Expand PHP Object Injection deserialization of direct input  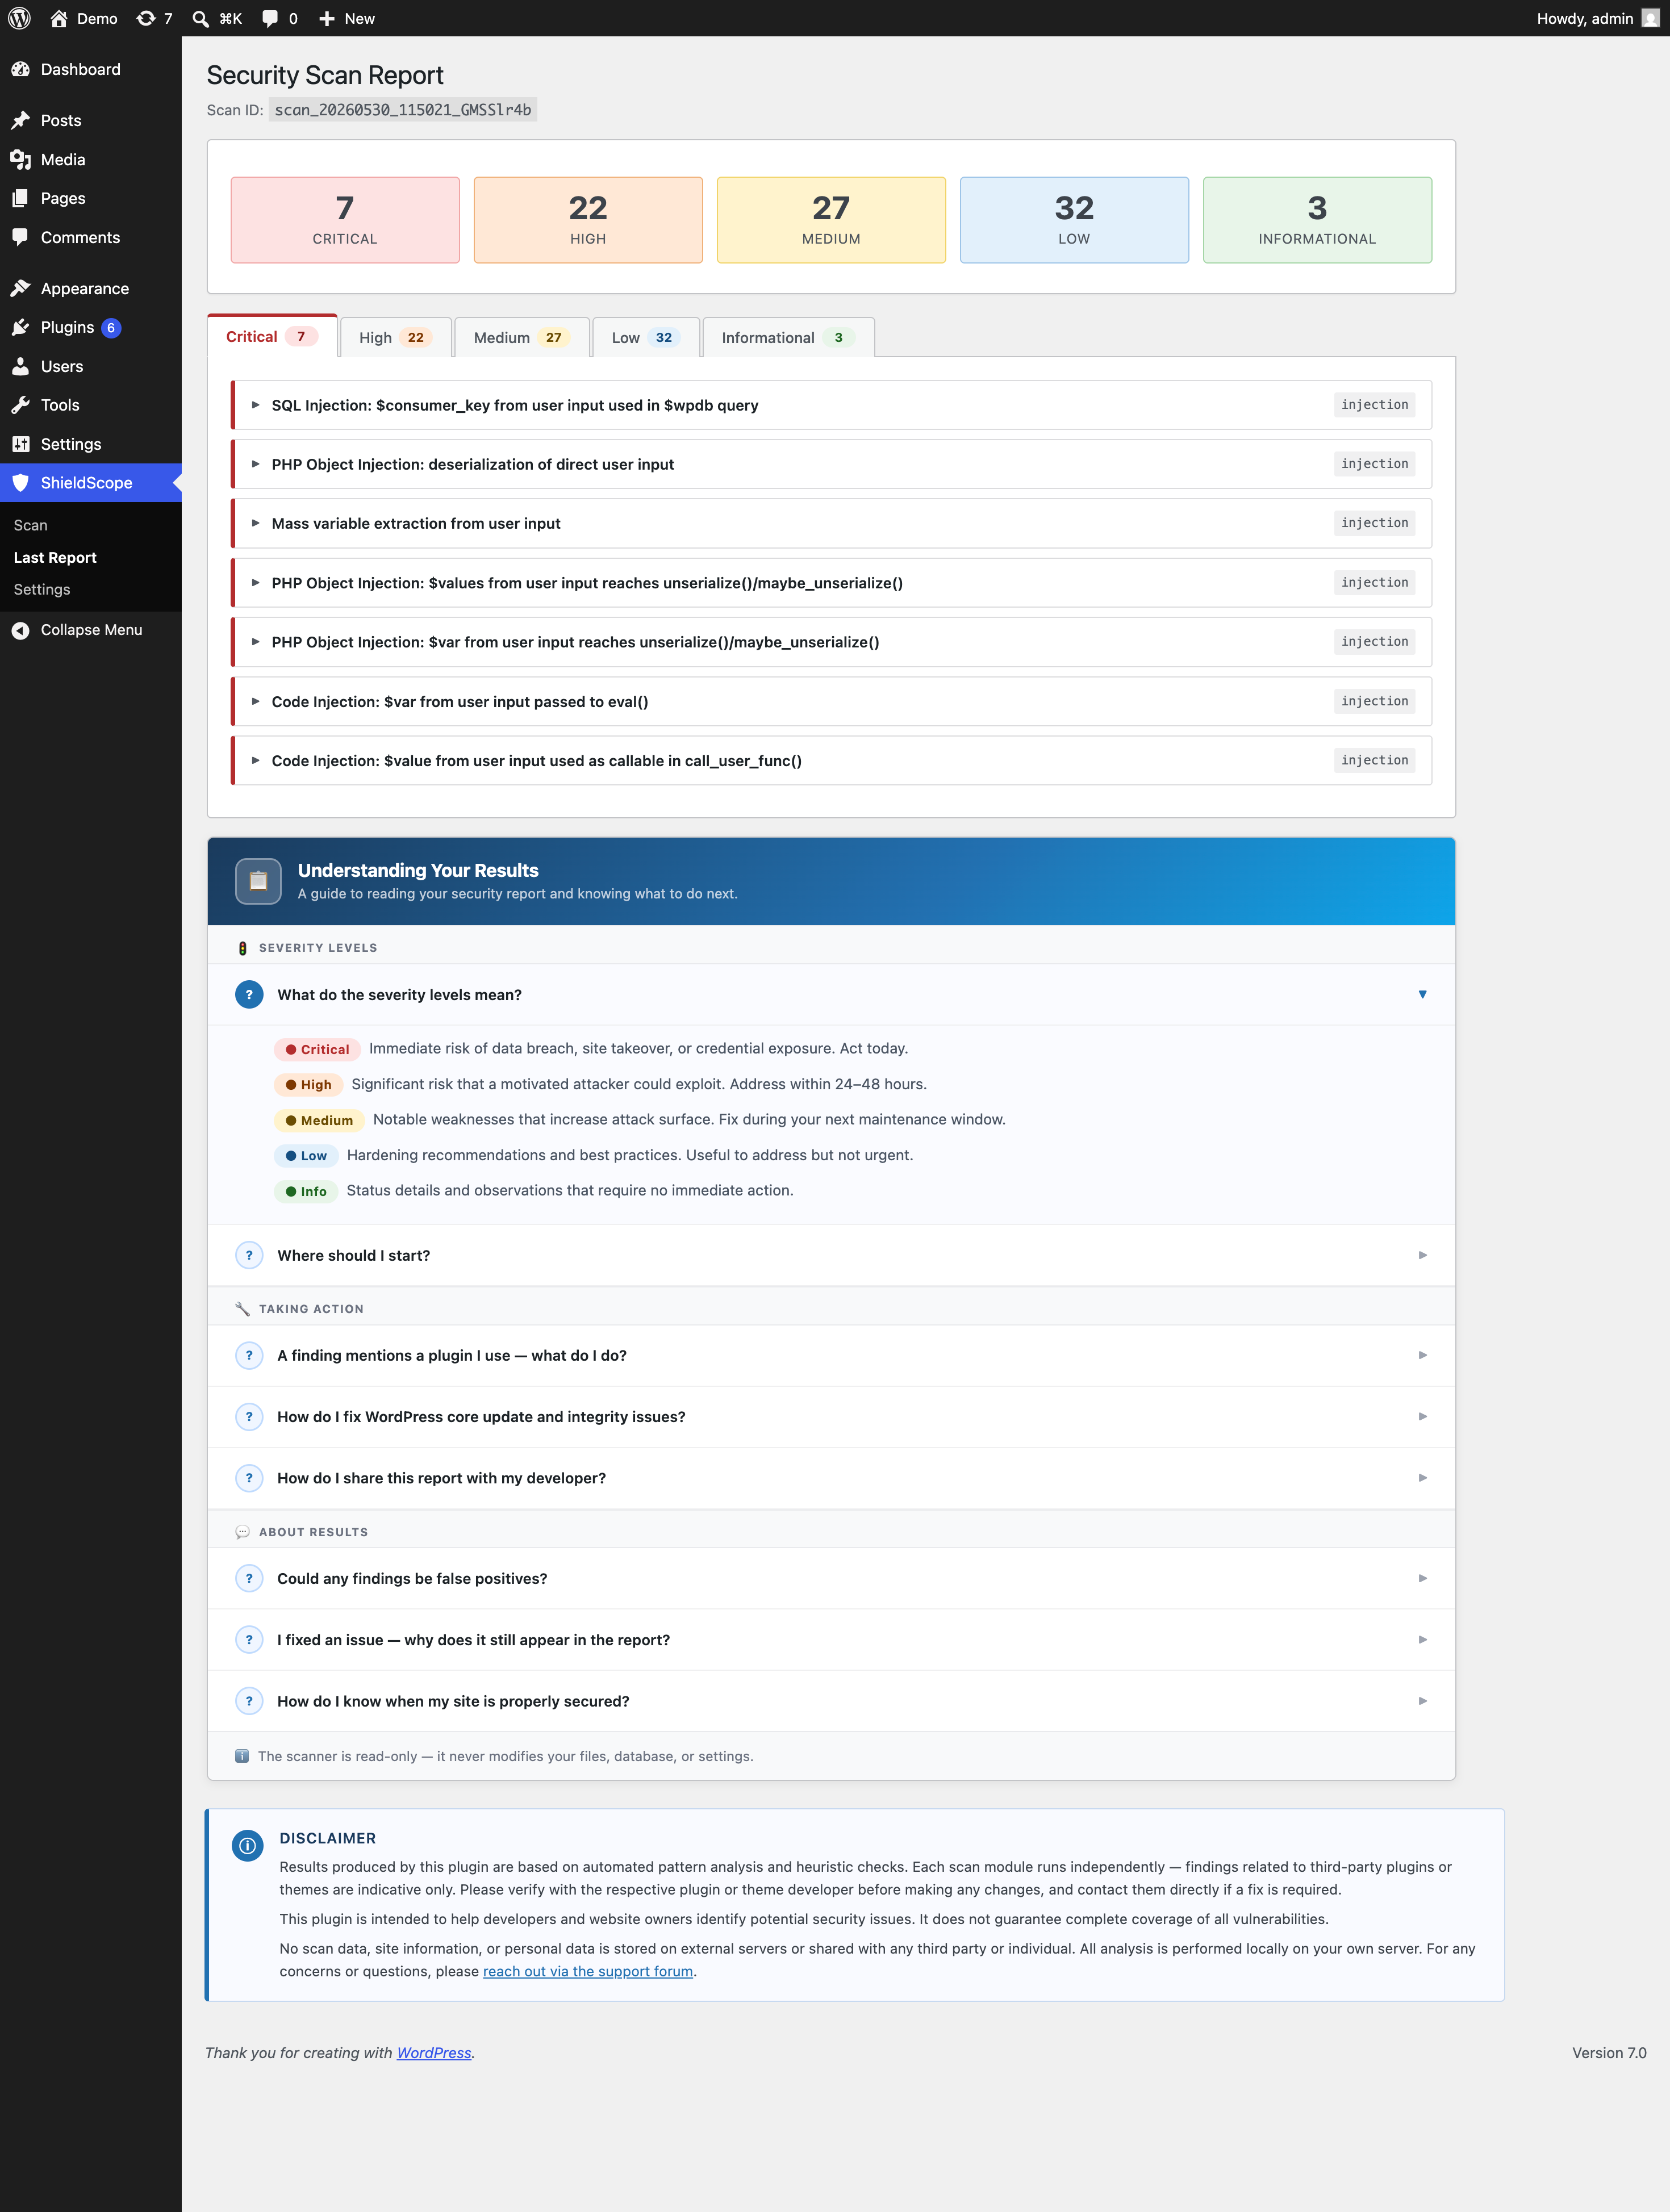pyautogui.click(x=831, y=464)
